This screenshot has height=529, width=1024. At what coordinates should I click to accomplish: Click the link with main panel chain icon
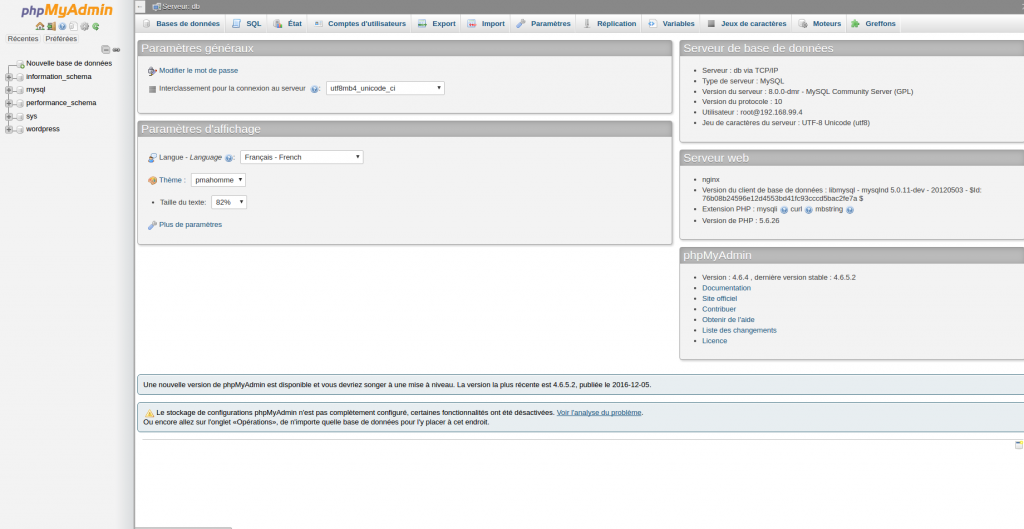pos(116,50)
